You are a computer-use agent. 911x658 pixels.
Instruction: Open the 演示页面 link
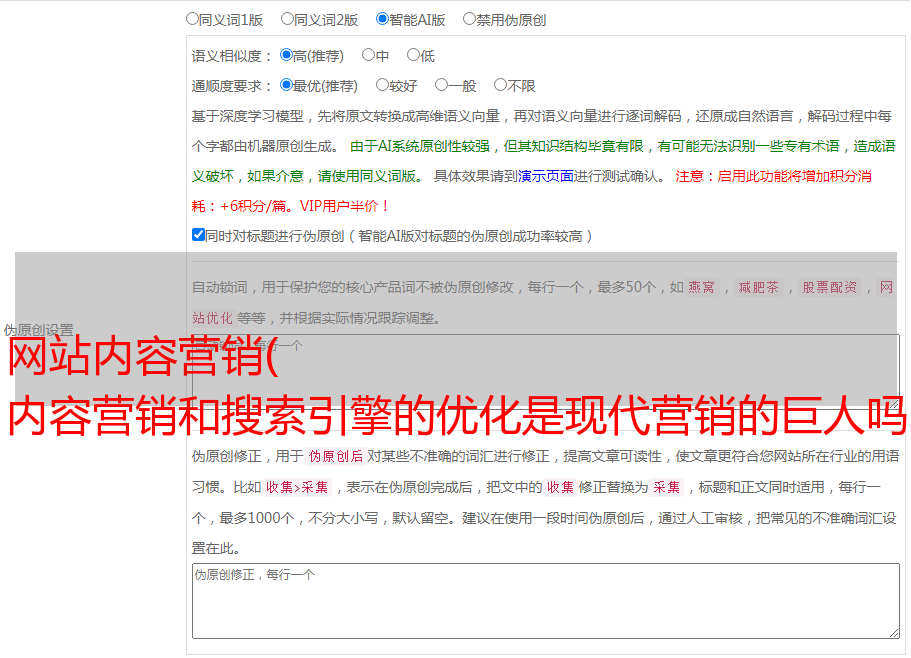[x=546, y=176]
